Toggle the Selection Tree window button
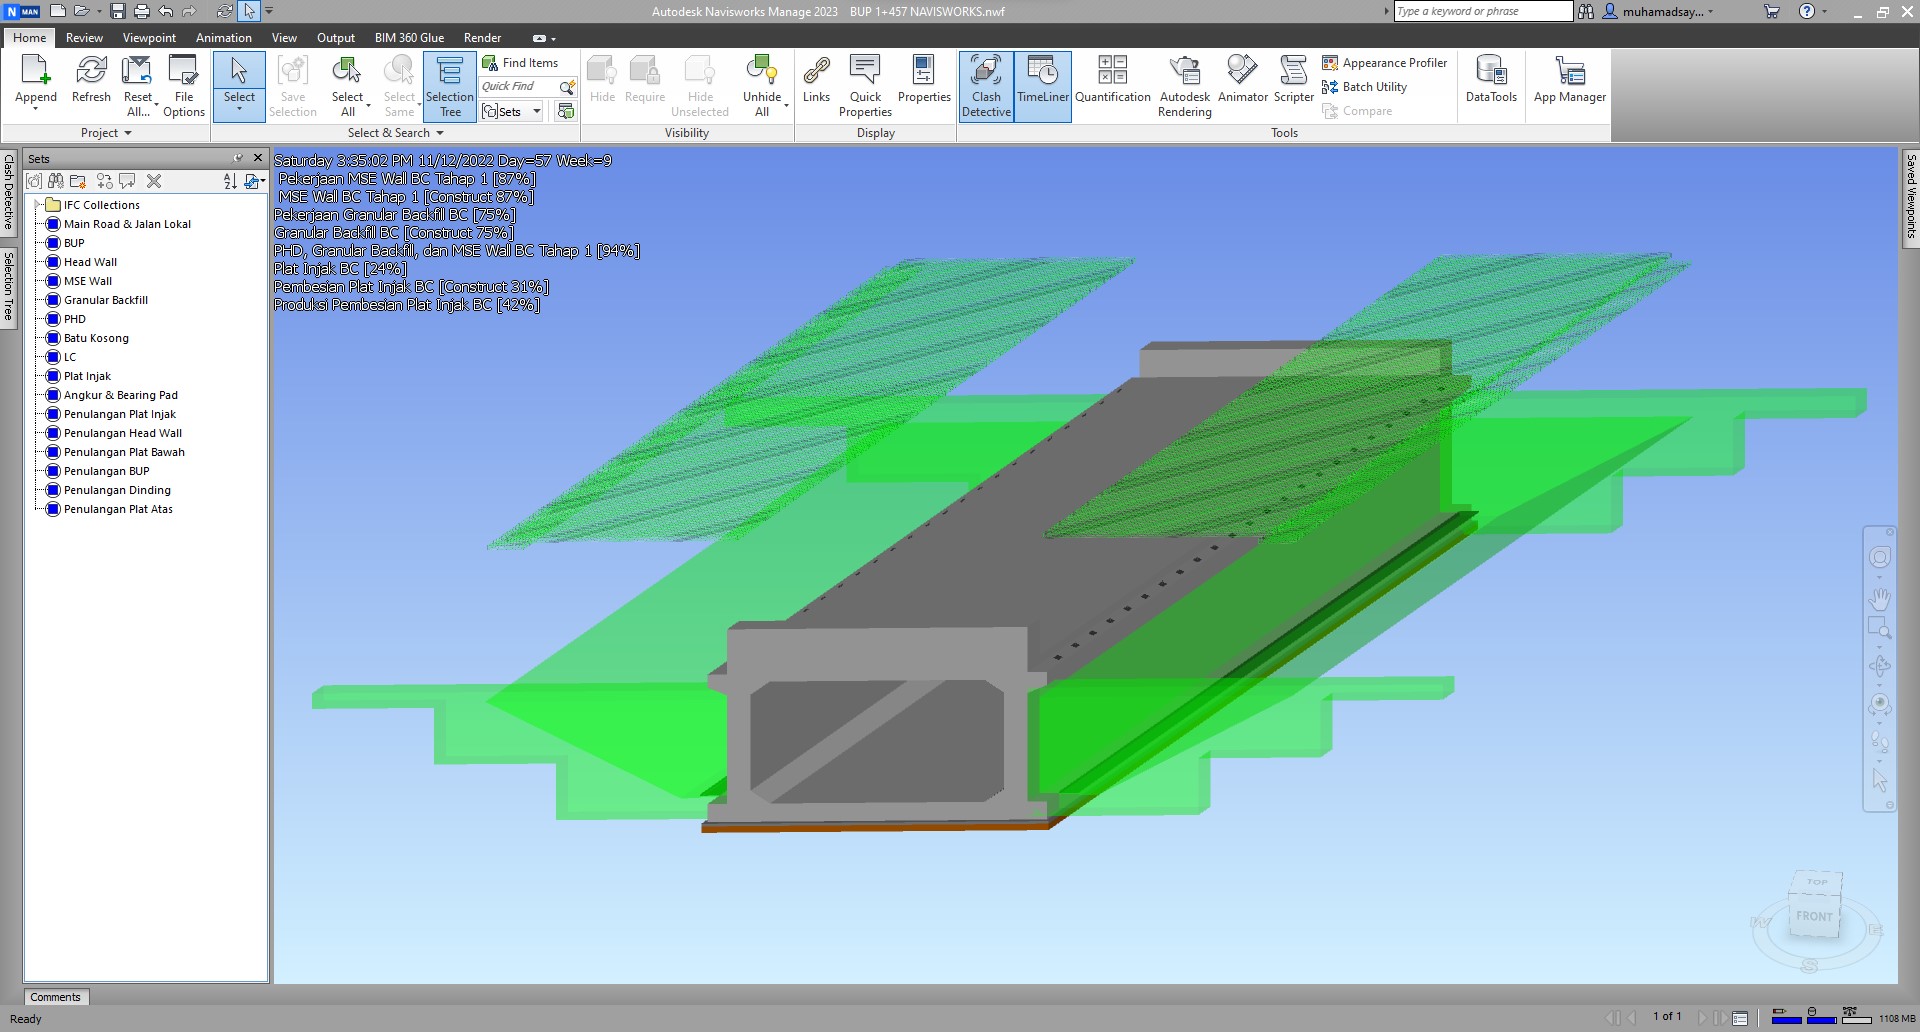The width and height of the screenshot is (1920, 1032). pyautogui.click(x=450, y=87)
